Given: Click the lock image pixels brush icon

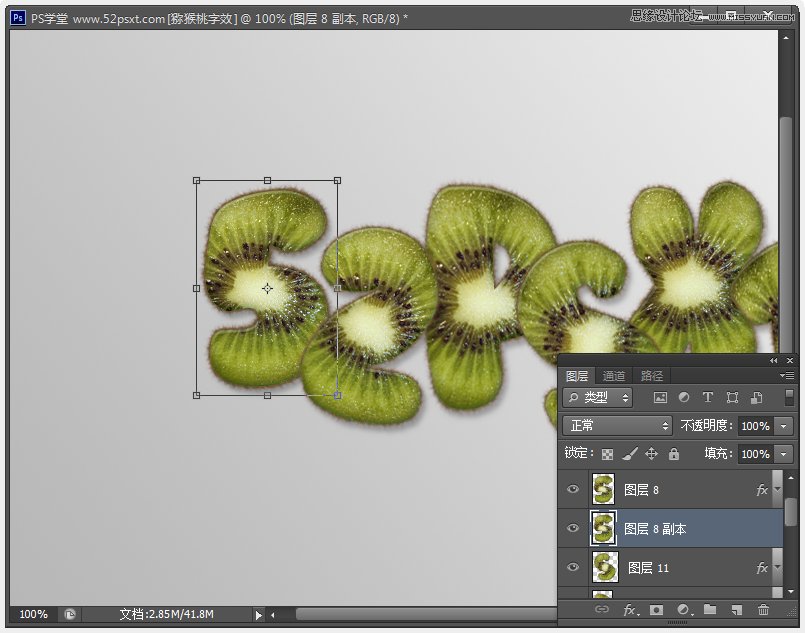Looking at the screenshot, I should point(629,454).
